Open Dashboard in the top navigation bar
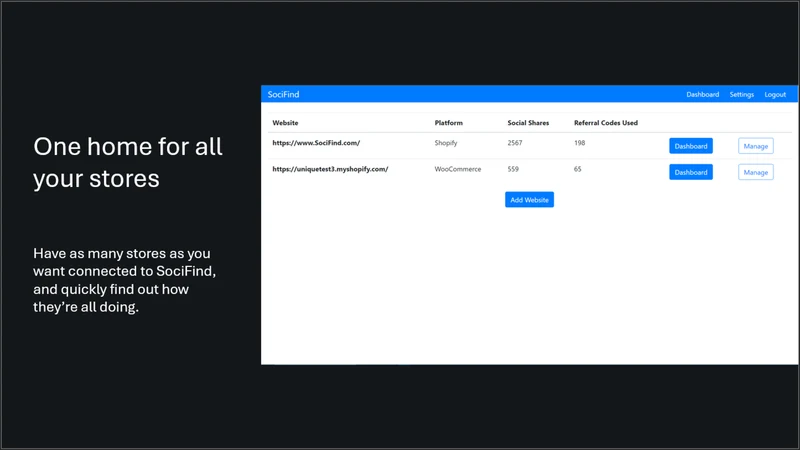Viewport: 800px width, 450px height. 702,94
